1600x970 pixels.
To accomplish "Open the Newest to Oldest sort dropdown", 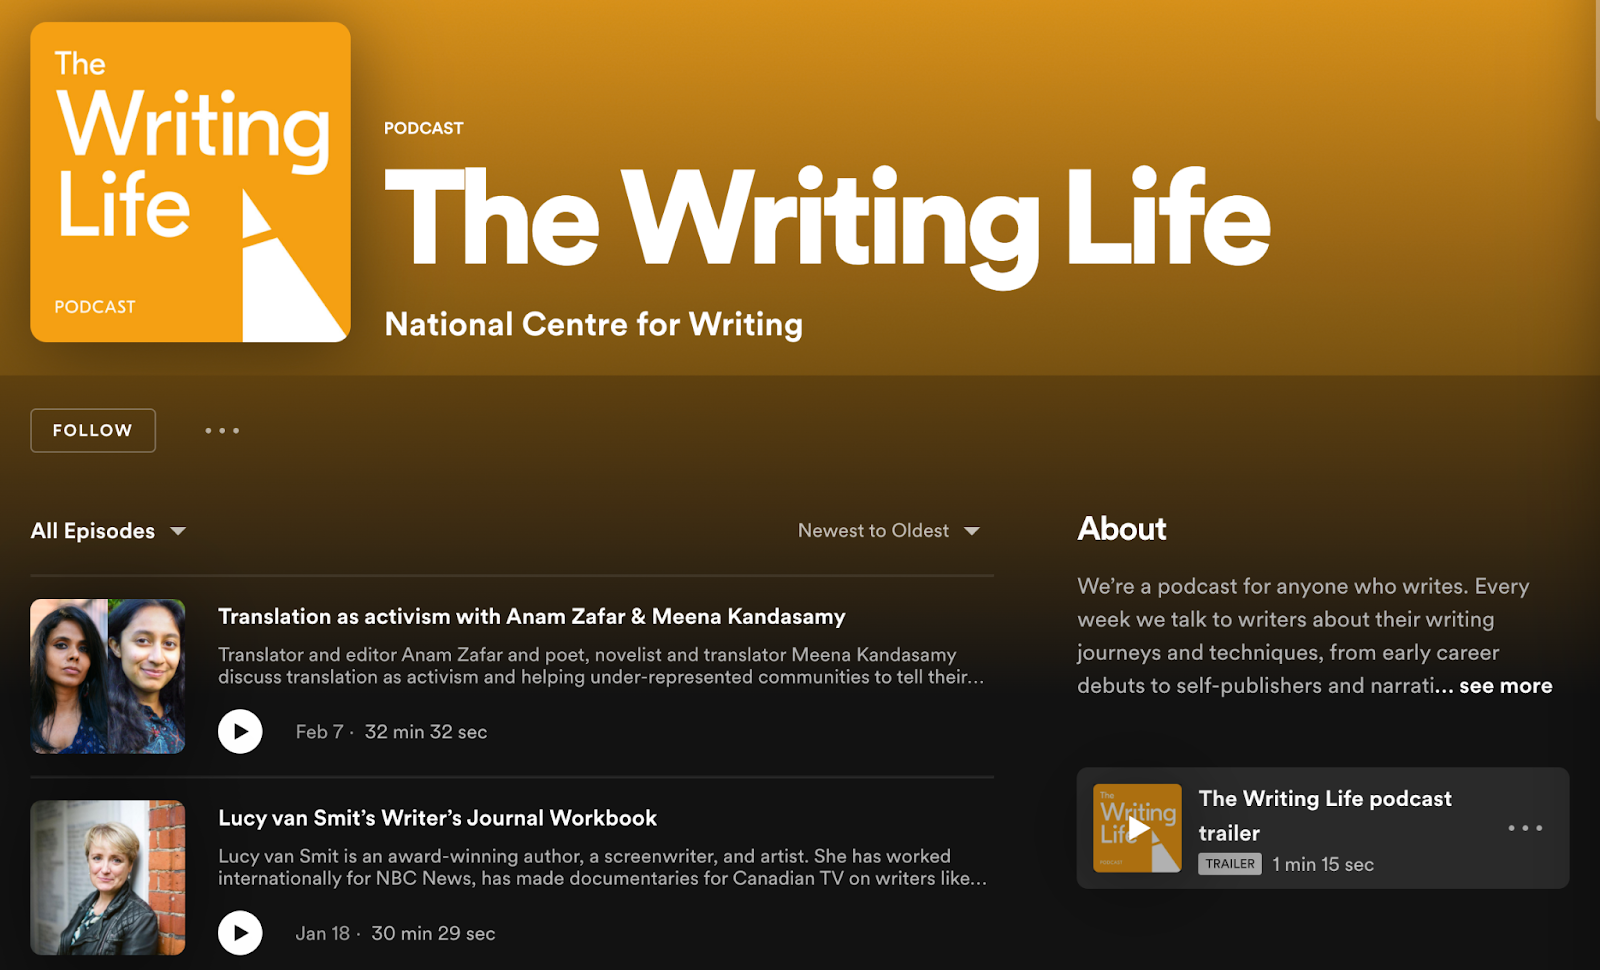I will [888, 531].
